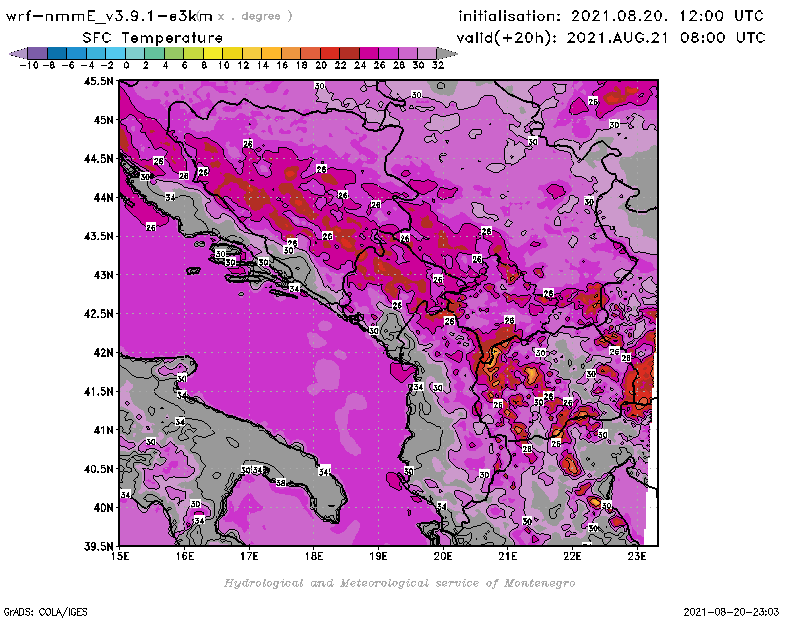Click the model title 'wrf-nmmE_v3.9.1-e3km'
The width and height of the screenshot is (800, 618).
[x=109, y=16]
